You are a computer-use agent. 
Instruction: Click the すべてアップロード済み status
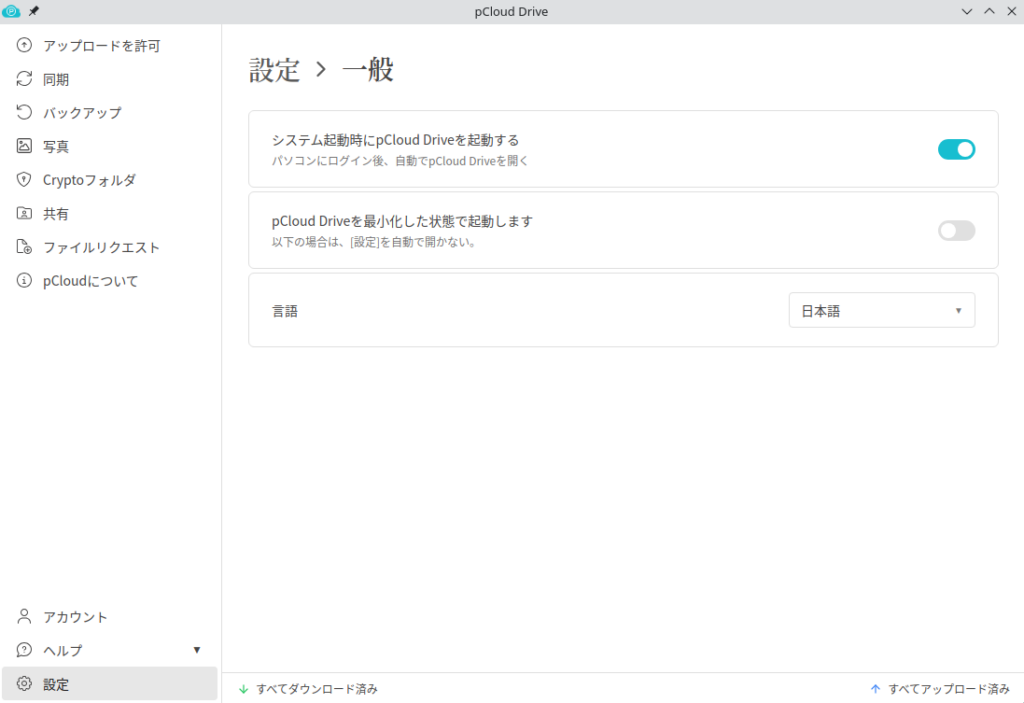948,689
